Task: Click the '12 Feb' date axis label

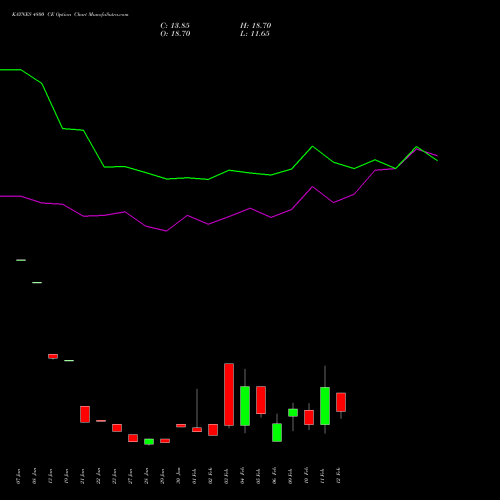Action: tap(338, 476)
